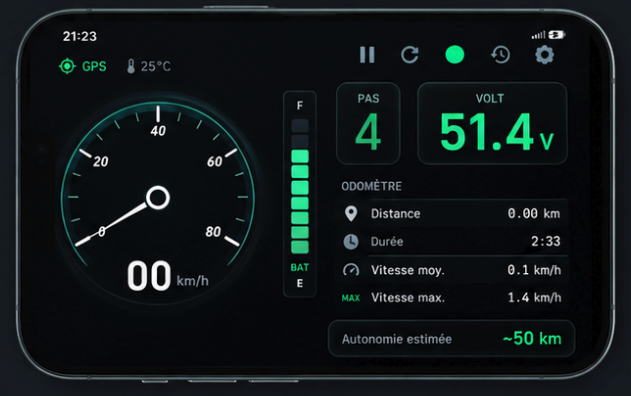Click the BAT label under the gauge
This screenshot has width=631, height=396.
[300, 267]
